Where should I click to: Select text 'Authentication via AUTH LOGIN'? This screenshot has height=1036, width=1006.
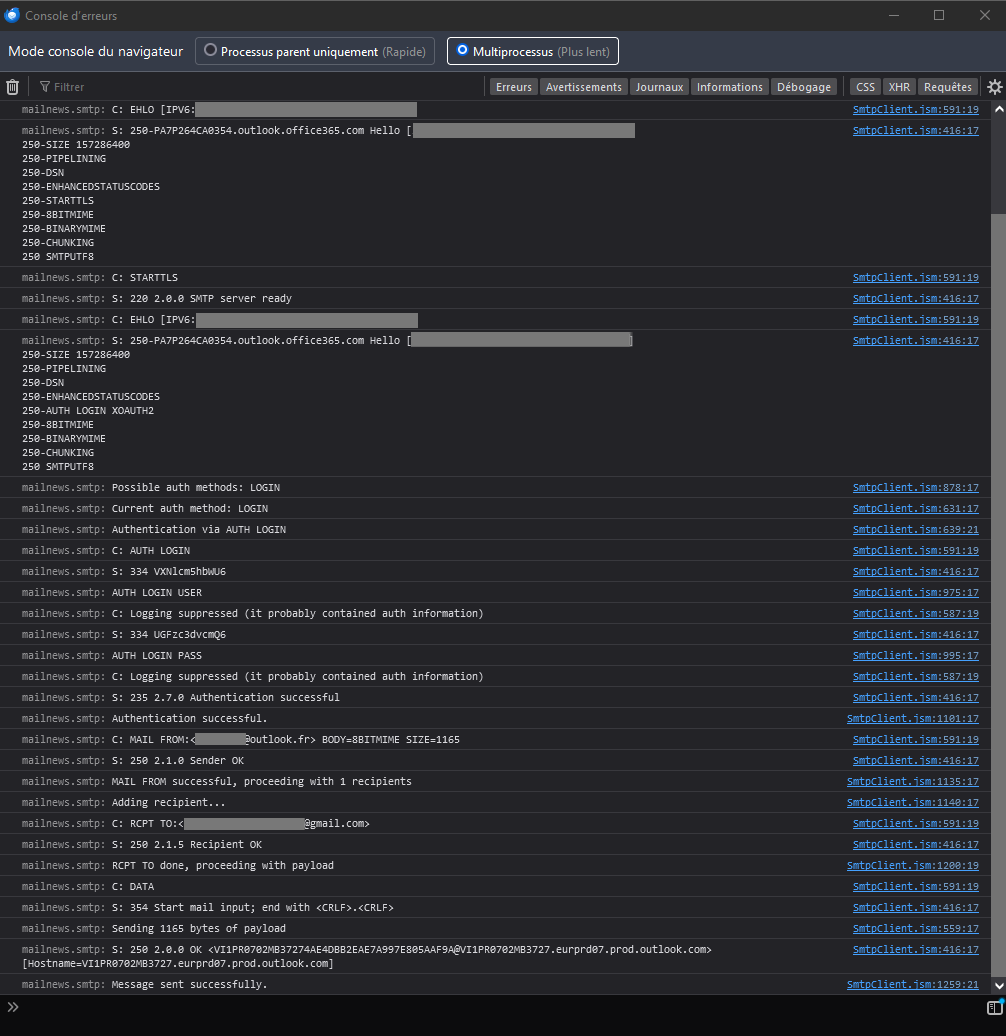(199, 529)
